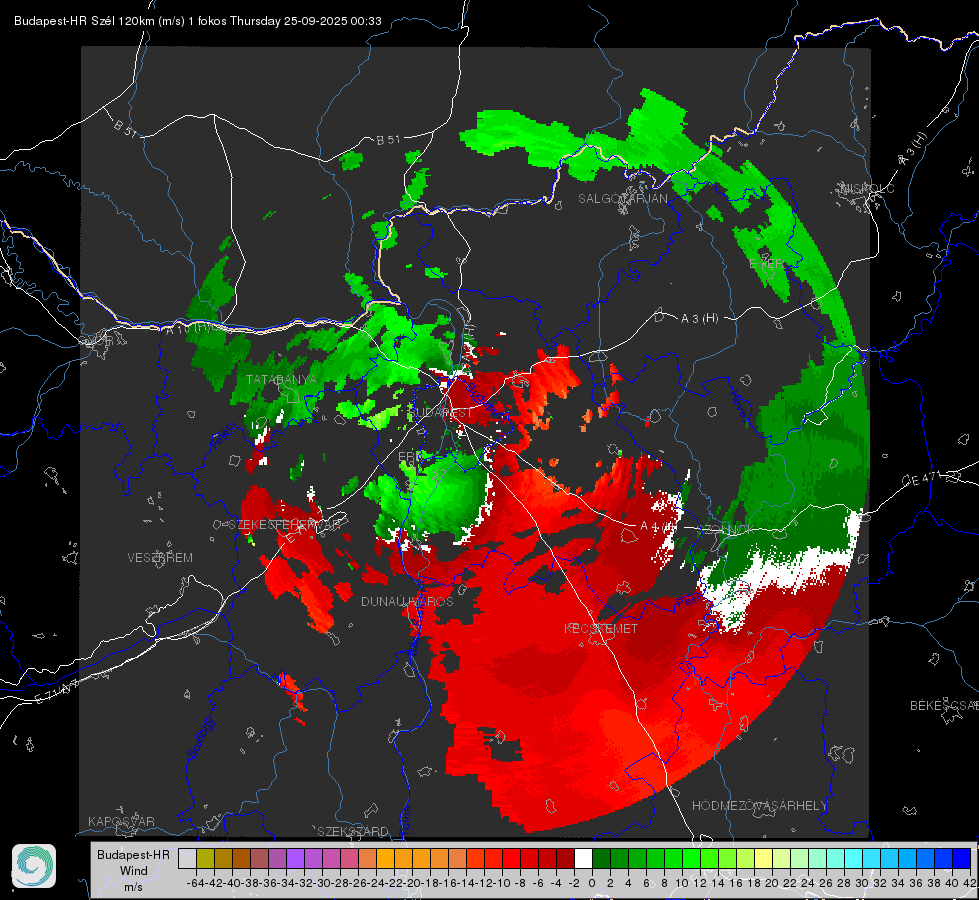The width and height of the screenshot is (979, 900).
Task: Click the ÉRD town label
Action: [410, 457]
